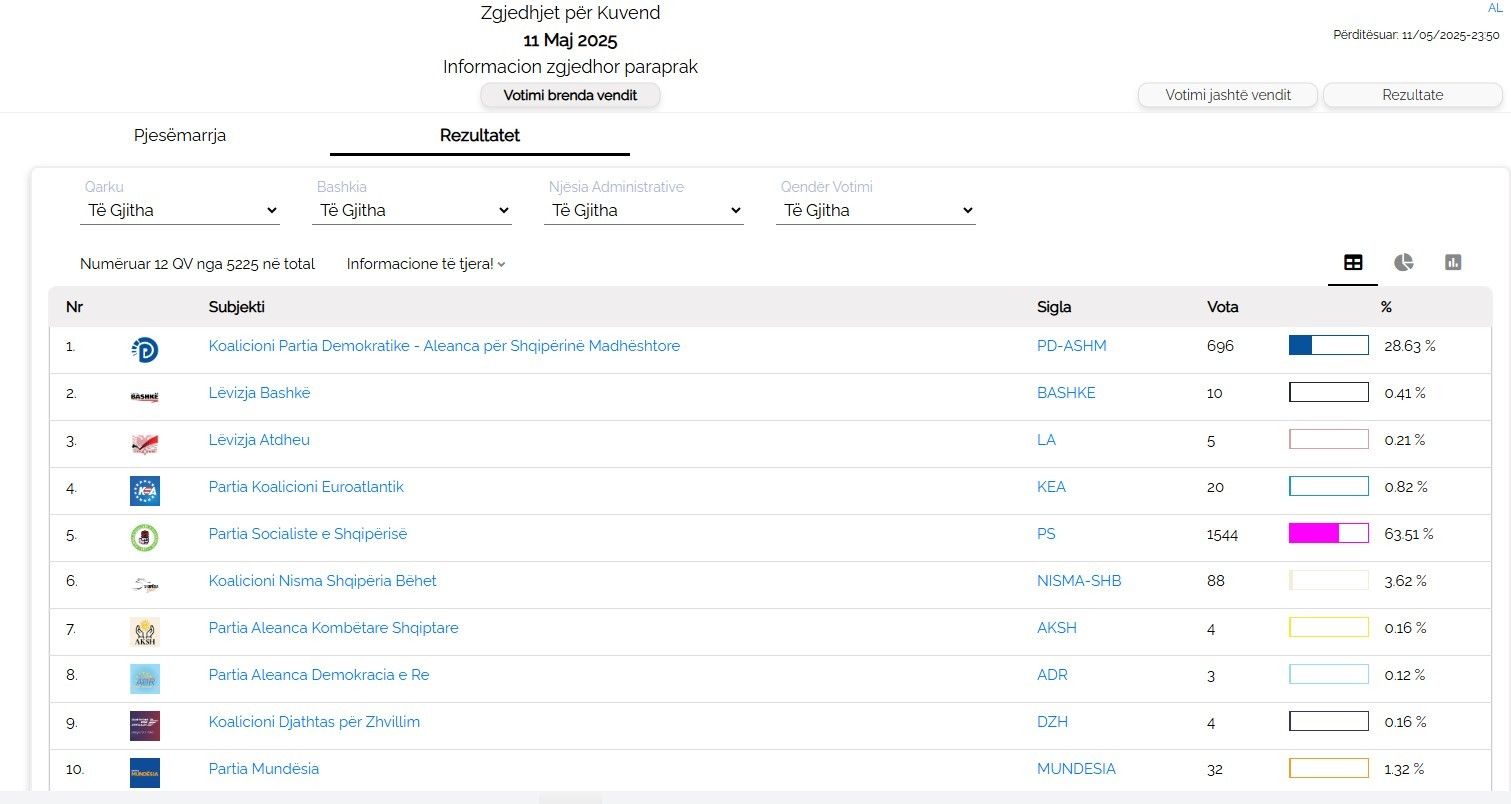This screenshot has height=804, width=1511.
Task: Click the Lëvizja Bashkë logo
Action: 145,396
